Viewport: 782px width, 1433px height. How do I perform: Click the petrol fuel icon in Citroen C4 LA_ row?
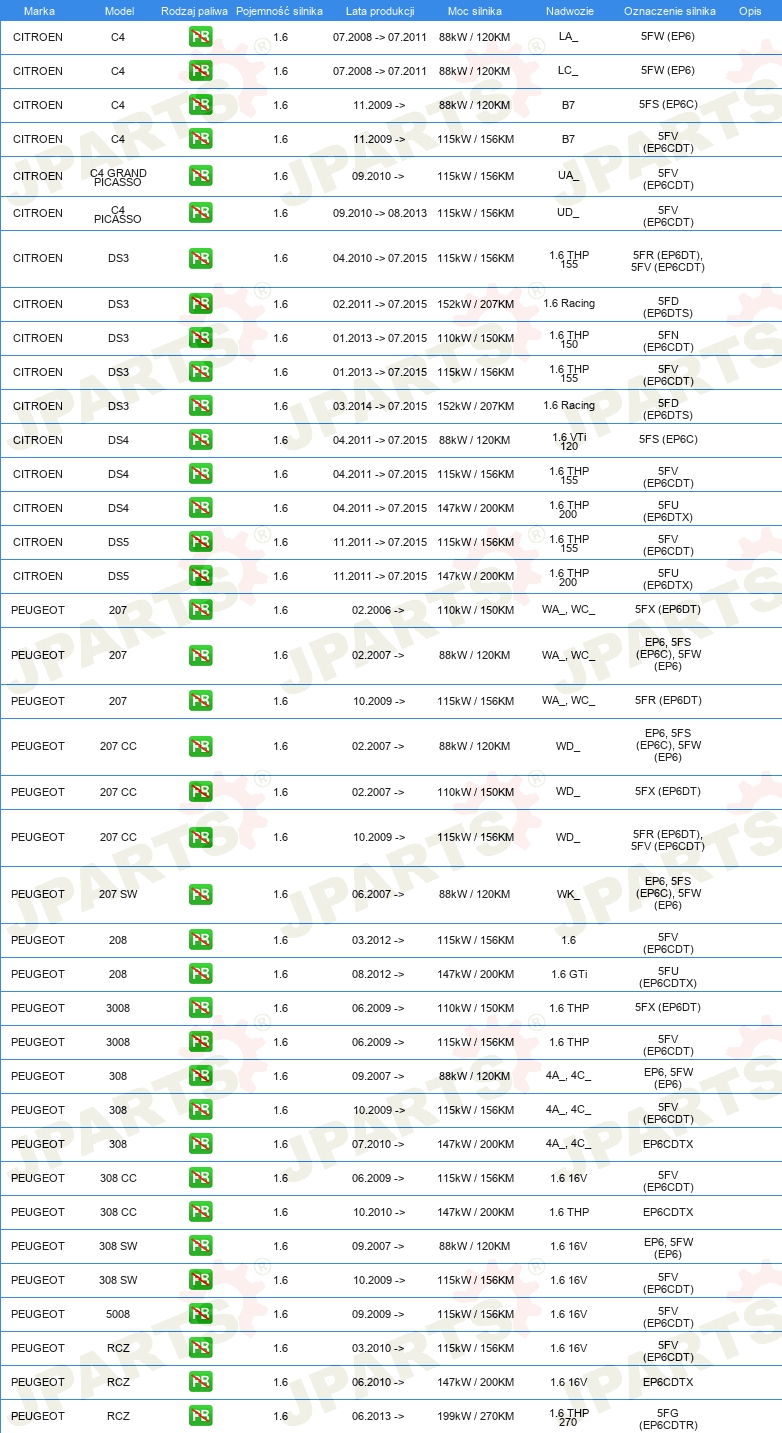[x=201, y=38]
